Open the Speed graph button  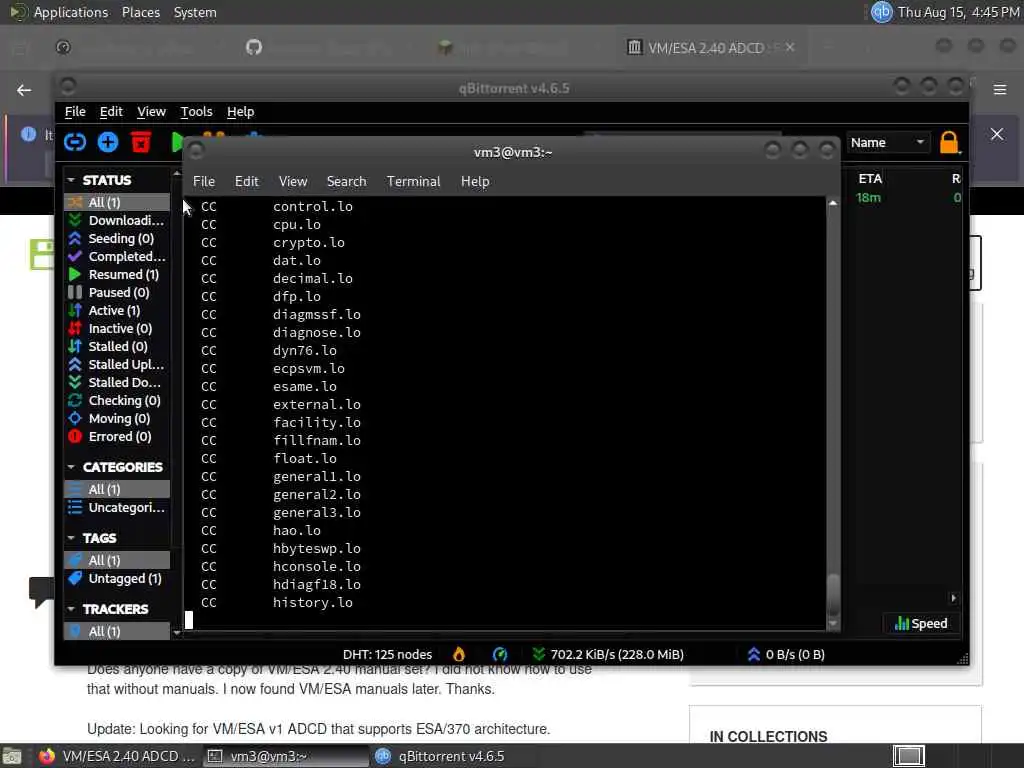point(921,623)
